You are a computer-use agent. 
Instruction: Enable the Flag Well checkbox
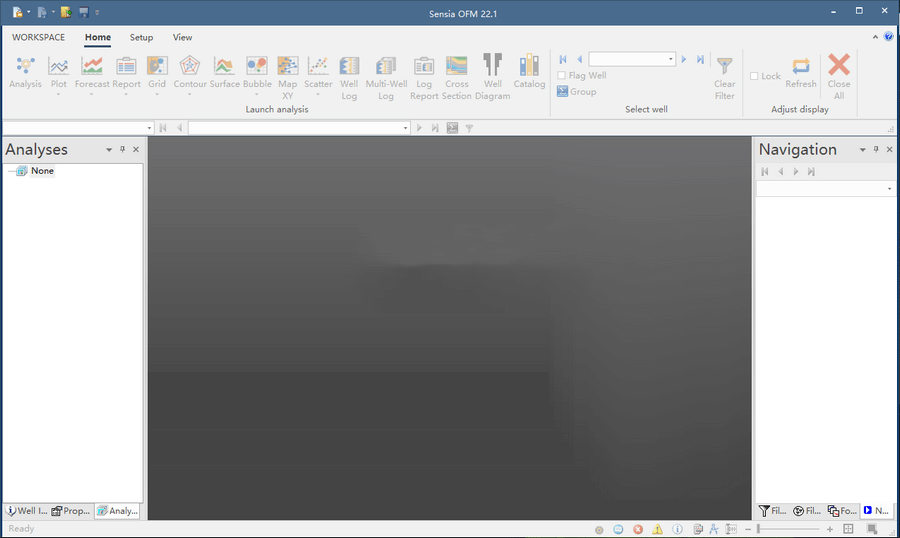click(562, 76)
